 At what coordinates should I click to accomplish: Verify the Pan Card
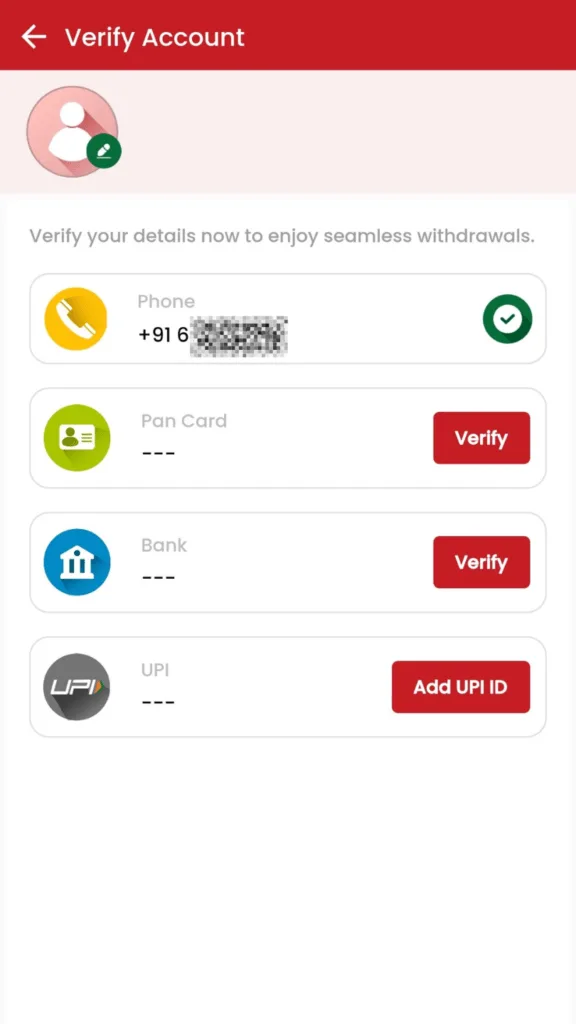click(x=481, y=438)
